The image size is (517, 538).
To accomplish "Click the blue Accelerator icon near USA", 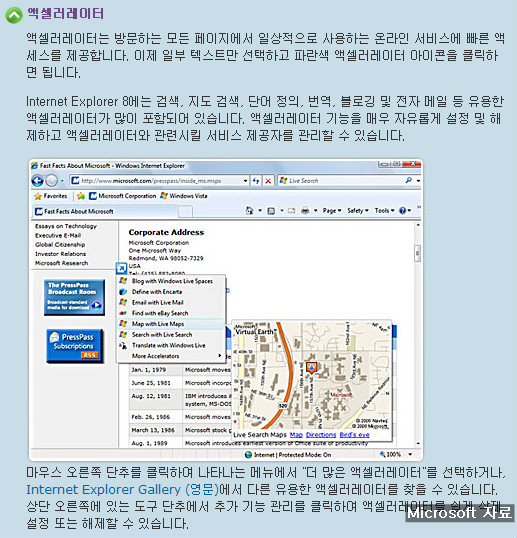I will tap(121, 268).
